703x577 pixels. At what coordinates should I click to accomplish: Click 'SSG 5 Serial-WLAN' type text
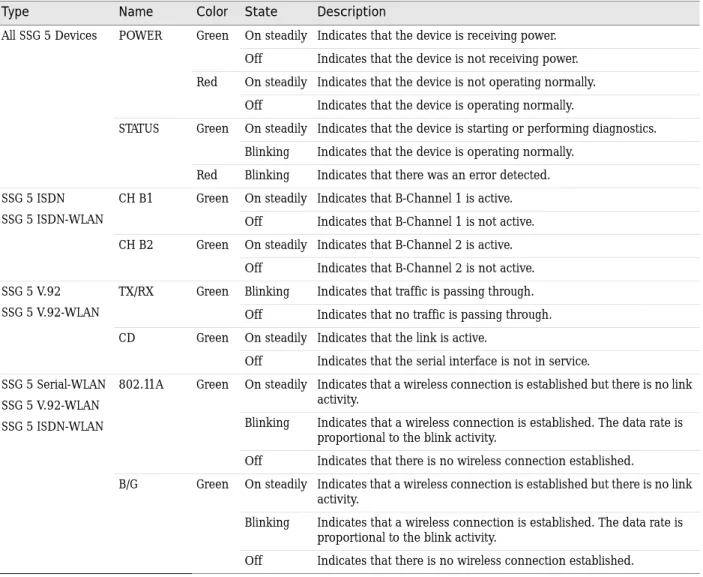pos(53,385)
